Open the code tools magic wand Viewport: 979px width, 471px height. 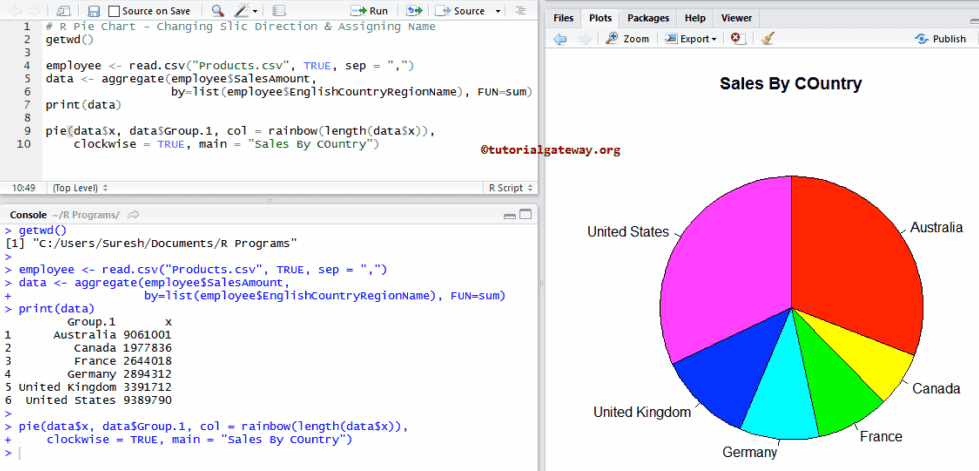tap(242, 11)
